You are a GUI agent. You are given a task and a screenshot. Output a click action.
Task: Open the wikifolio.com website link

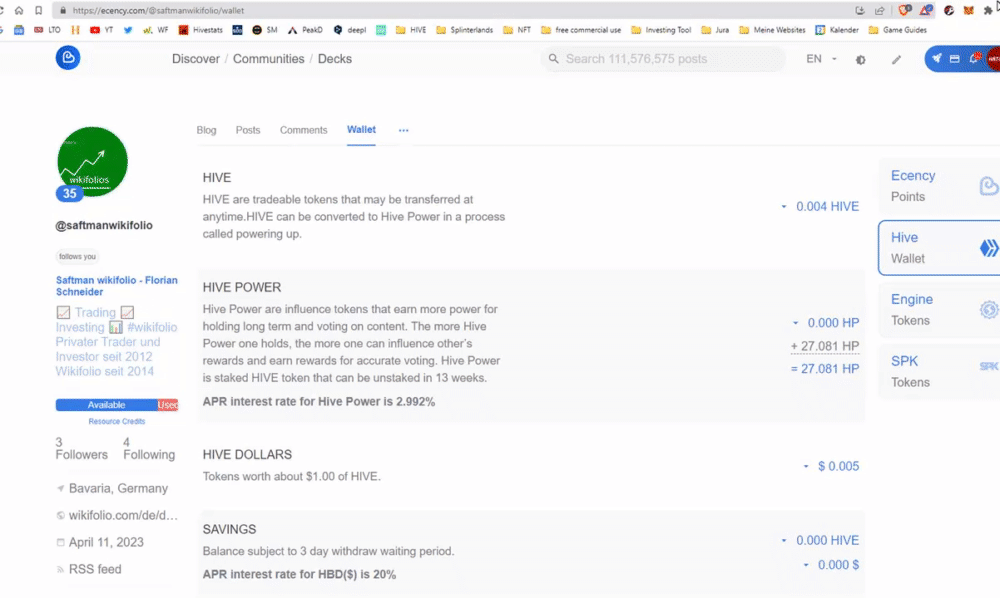coord(123,516)
